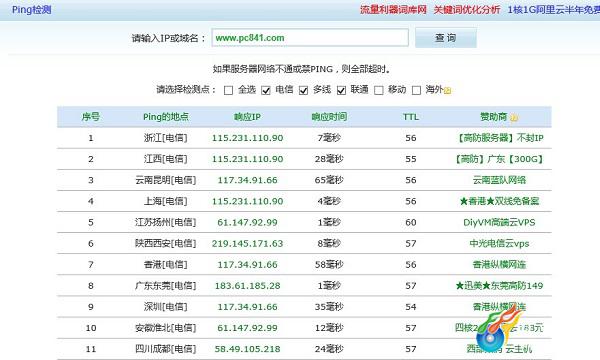The height and width of the screenshot is (360, 600).
Task: Uncheck the 联通 checkbox
Action: point(341,90)
